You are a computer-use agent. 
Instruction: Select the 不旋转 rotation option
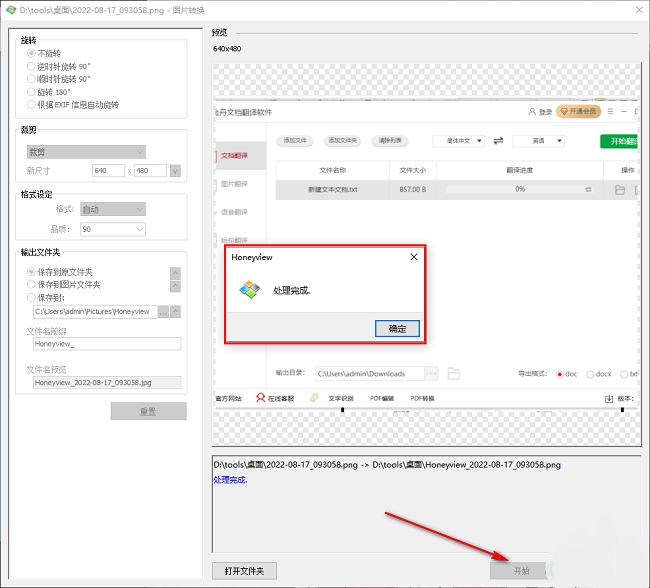(x=31, y=53)
